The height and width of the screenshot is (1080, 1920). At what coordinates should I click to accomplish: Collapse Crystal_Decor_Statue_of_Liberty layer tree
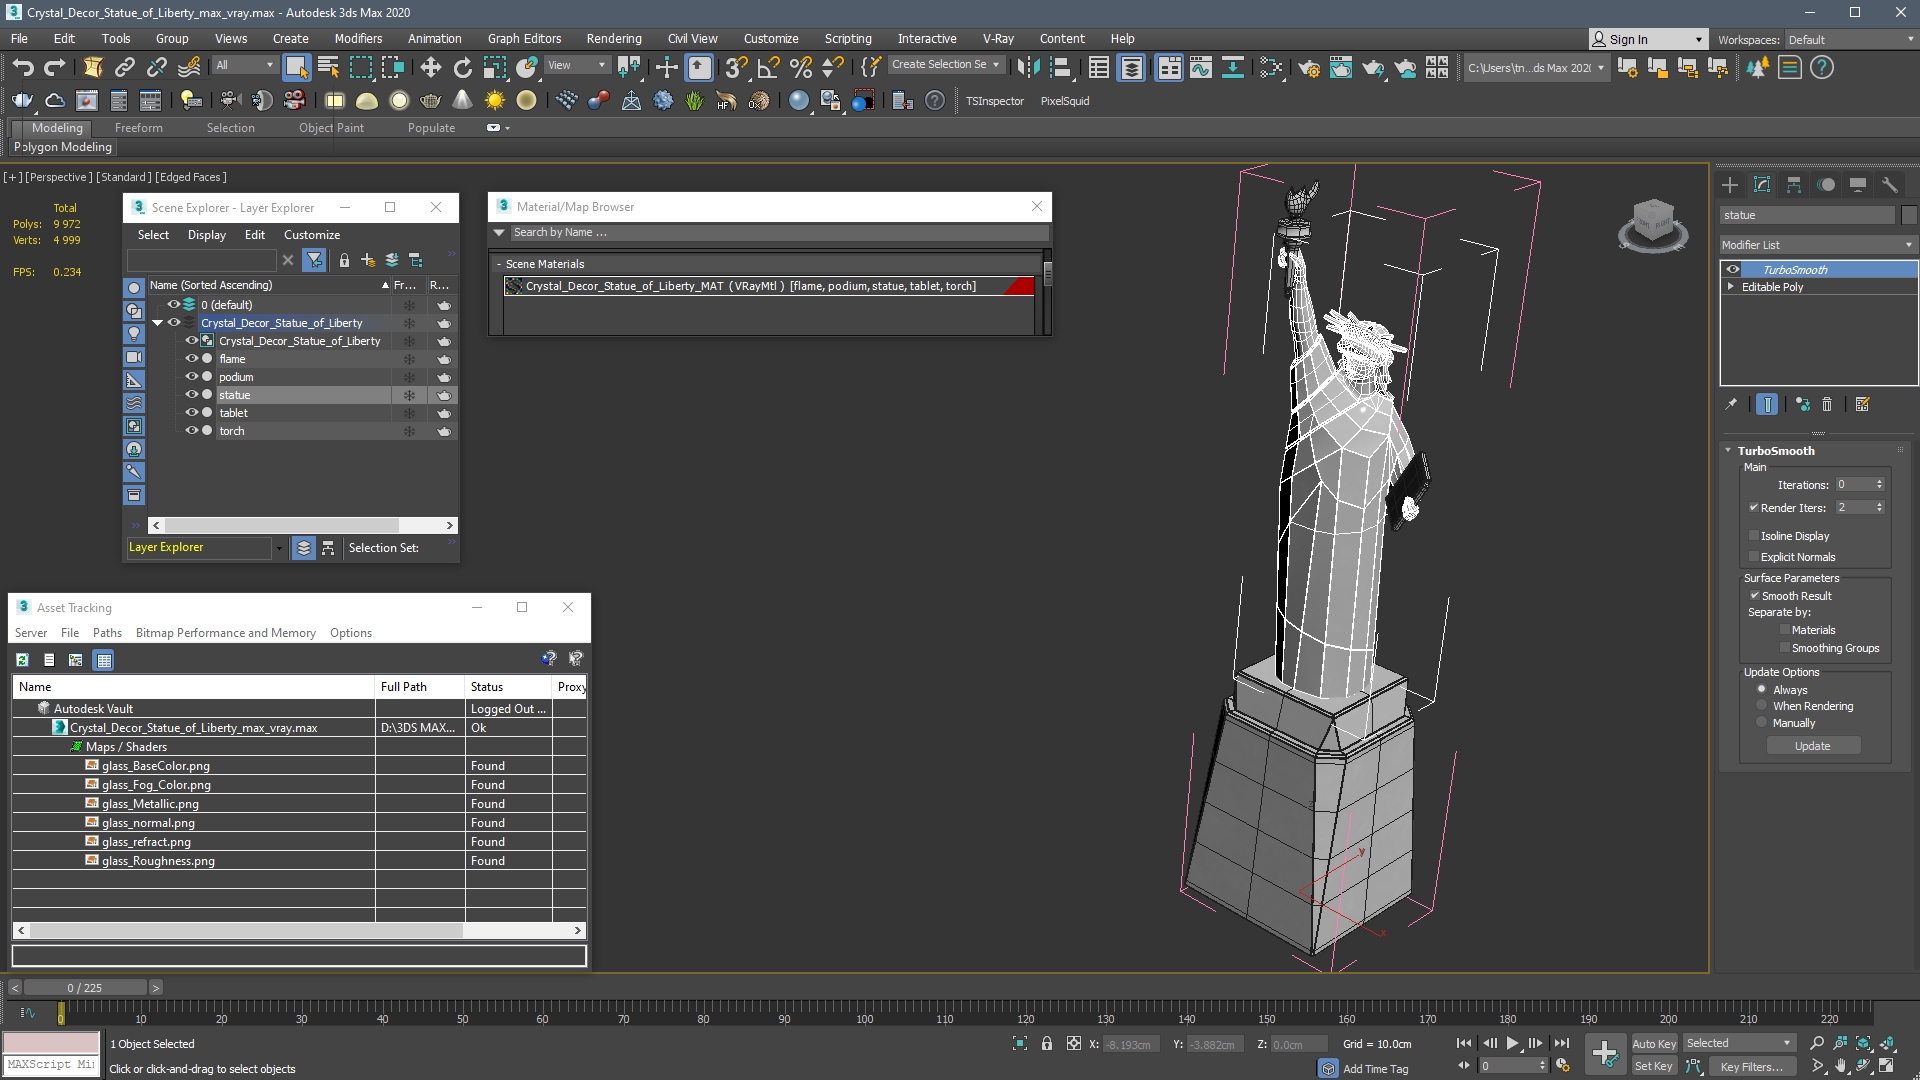pyautogui.click(x=157, y=323)
